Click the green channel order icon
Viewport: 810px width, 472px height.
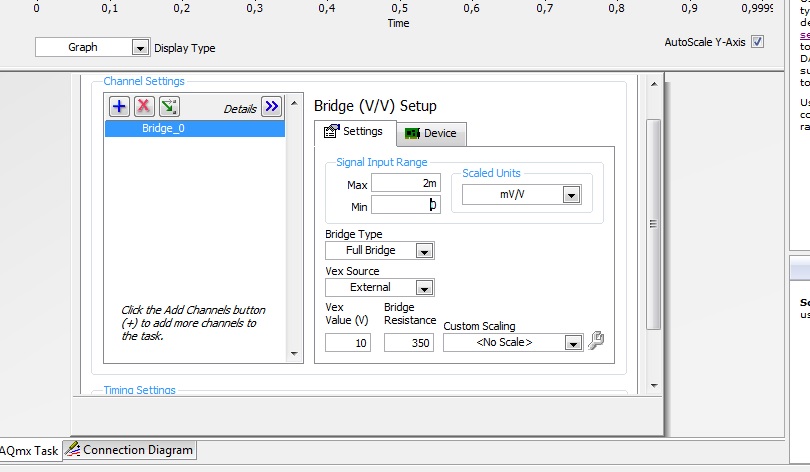(169, 106)
